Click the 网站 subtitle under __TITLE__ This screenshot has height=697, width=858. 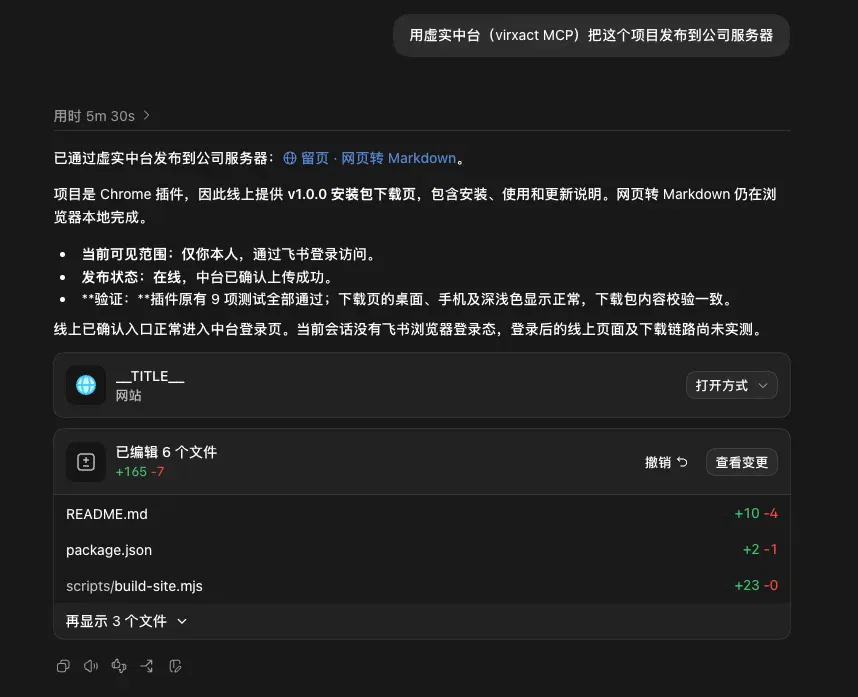pos(129,395)
